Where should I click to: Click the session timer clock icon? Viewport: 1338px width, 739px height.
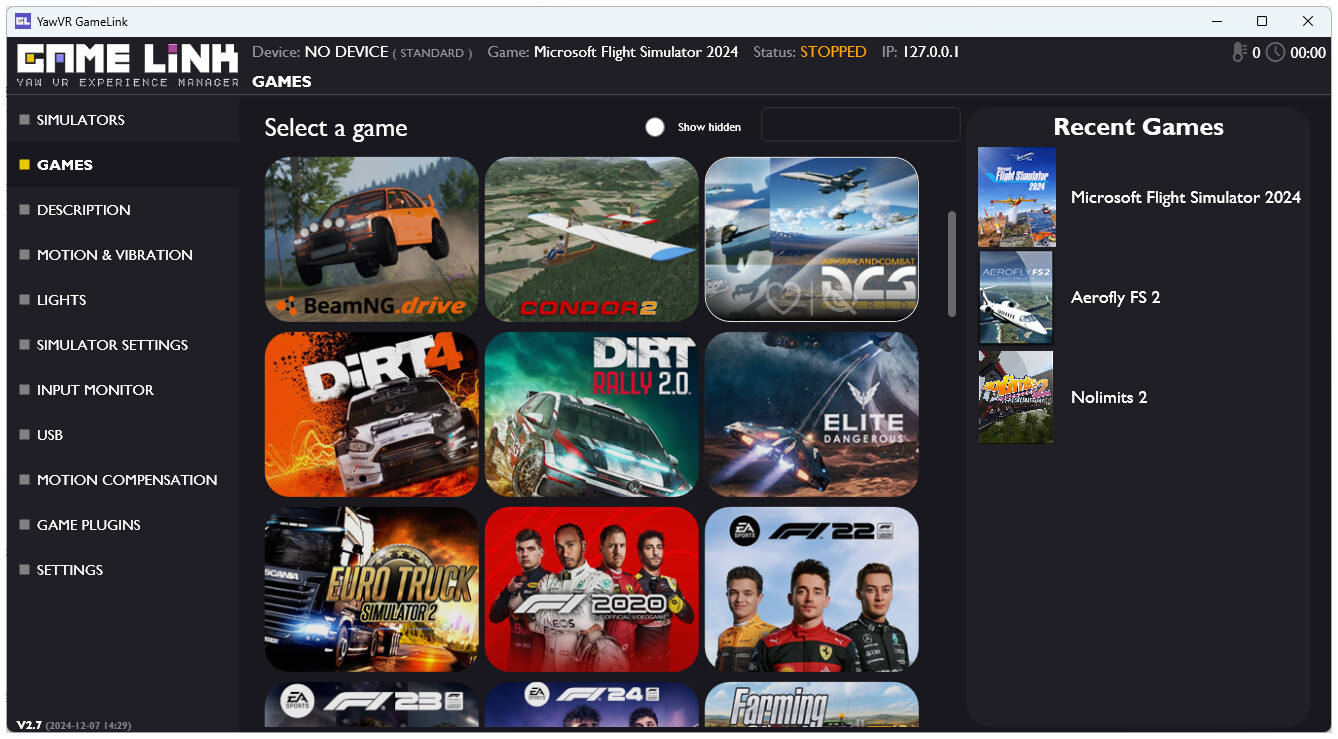tap(1274, 52)
